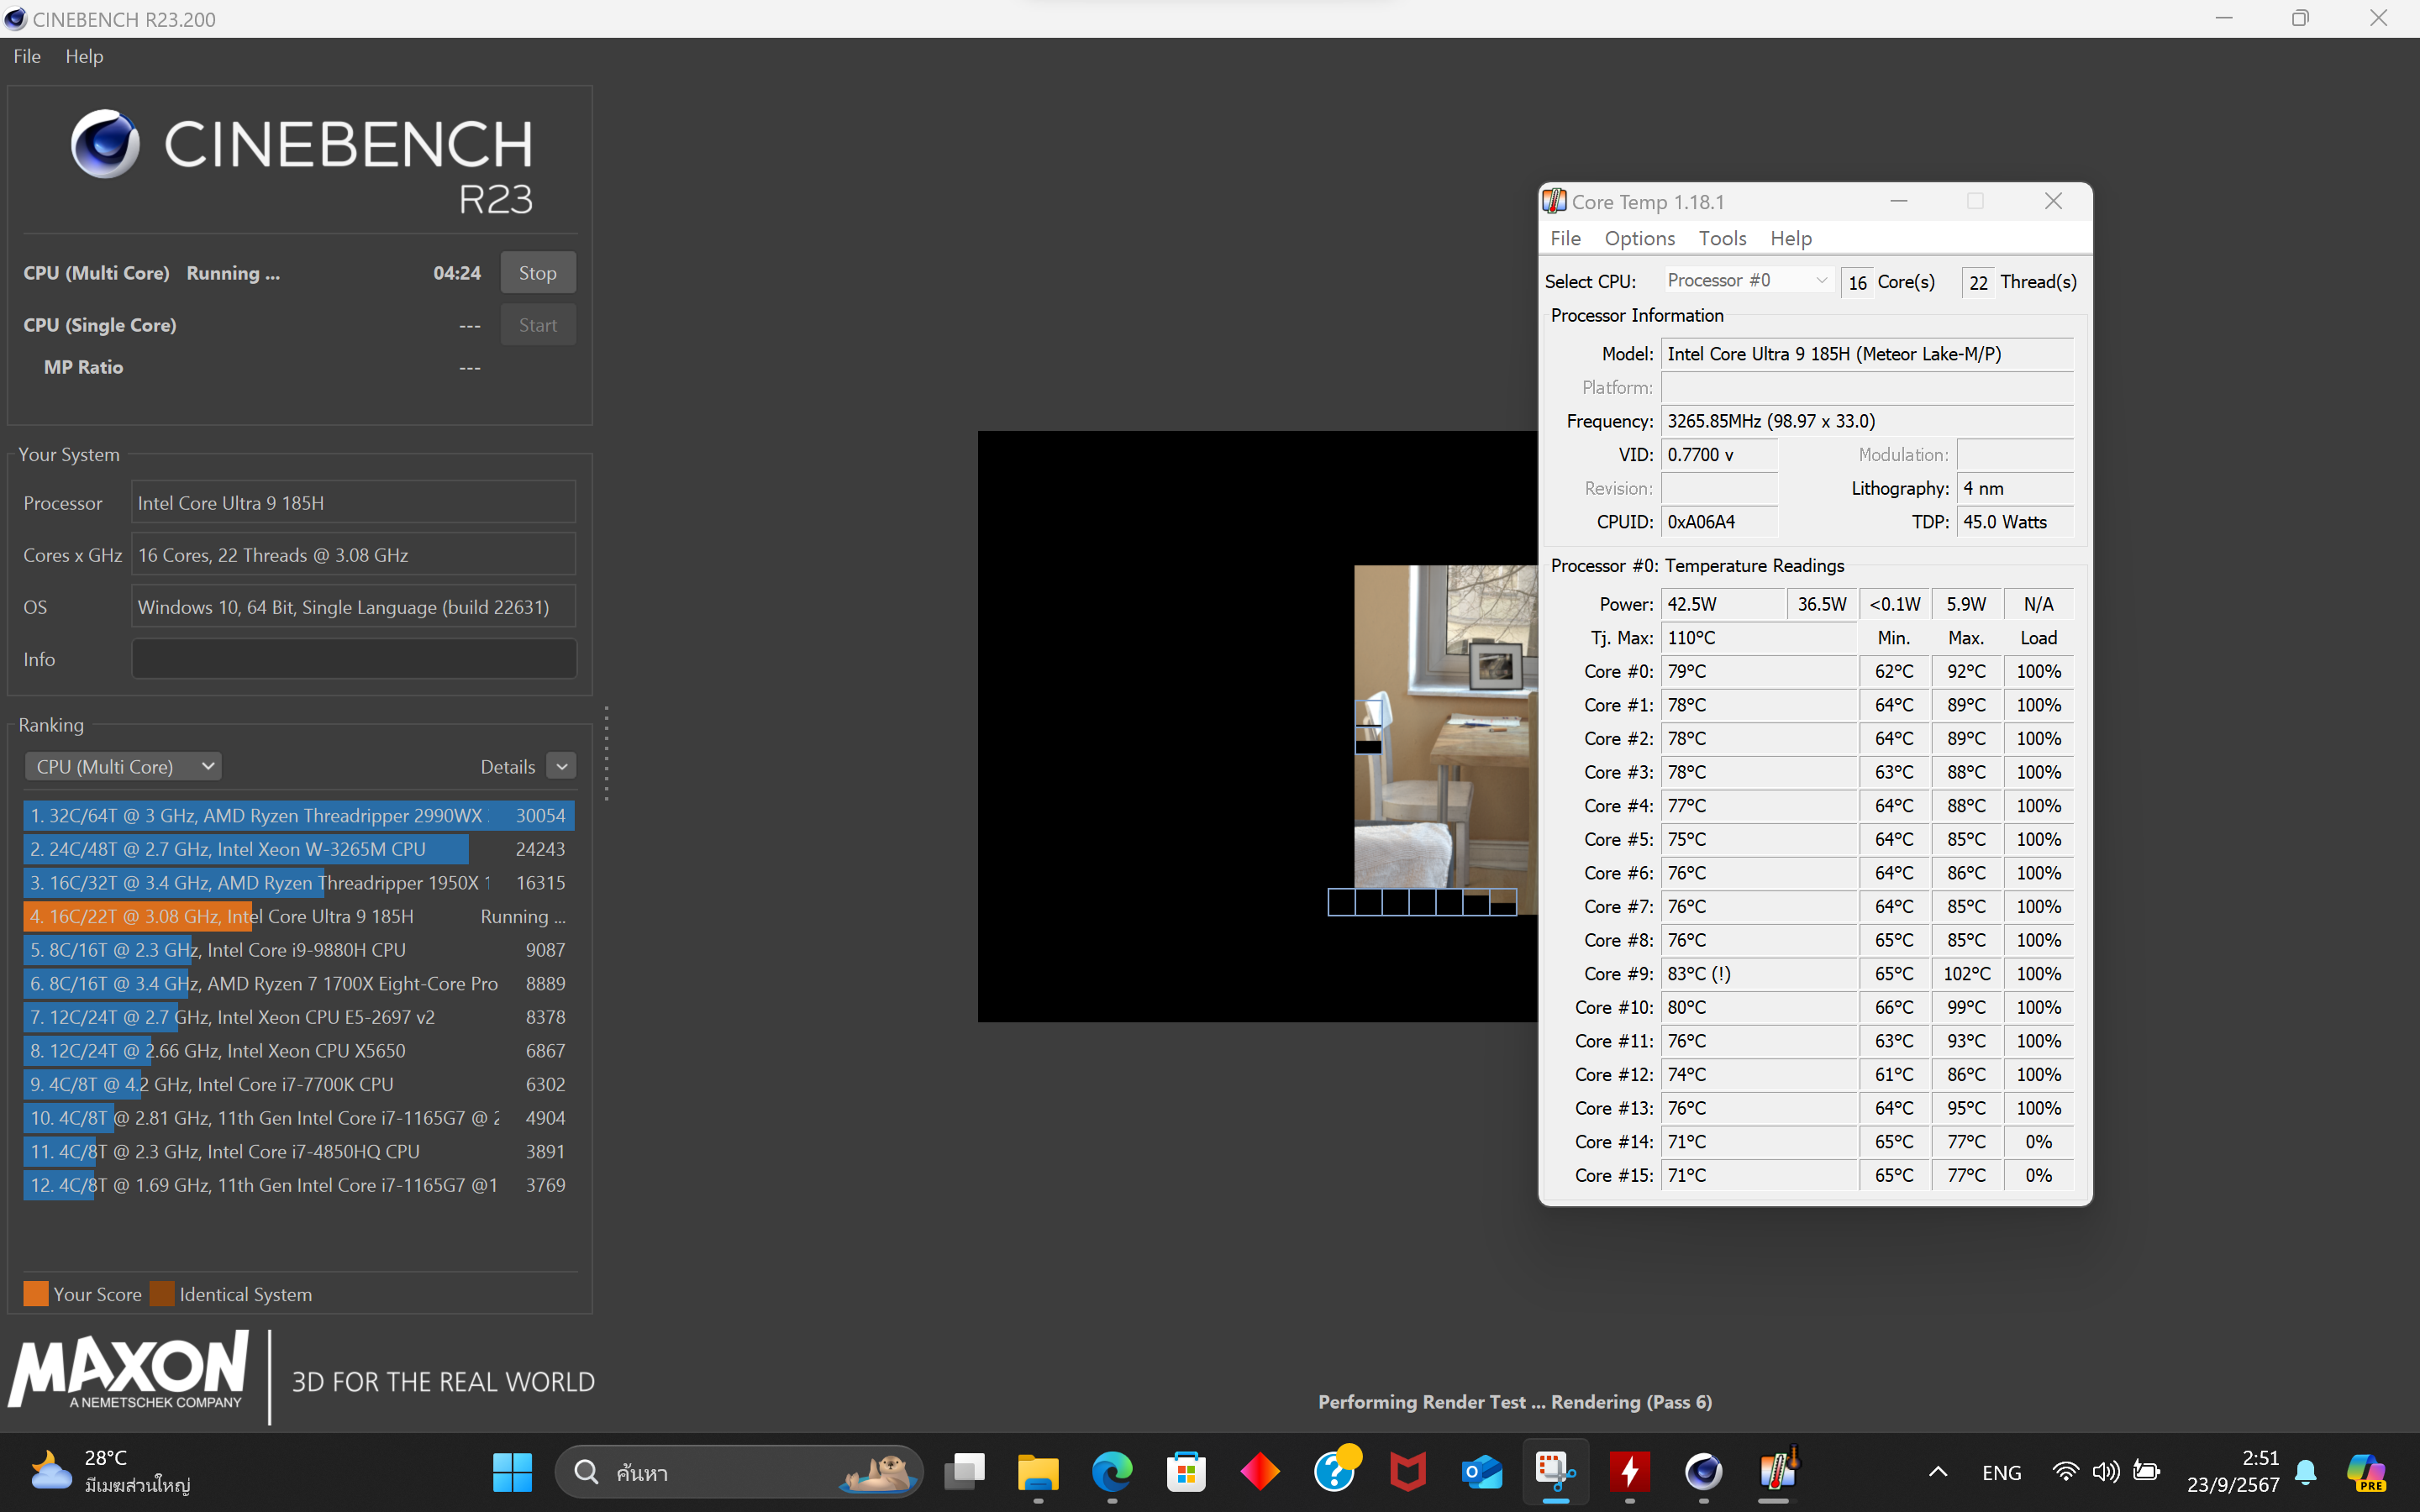Open the red lightning bolt taskbar app
Screen dimensions: 2420x1512
[1630, 1472]
